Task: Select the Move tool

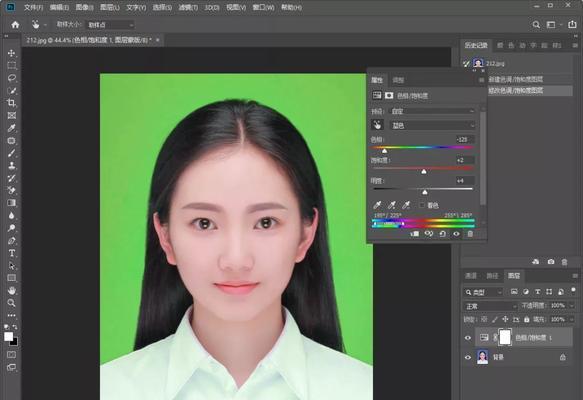Action: 12,53
